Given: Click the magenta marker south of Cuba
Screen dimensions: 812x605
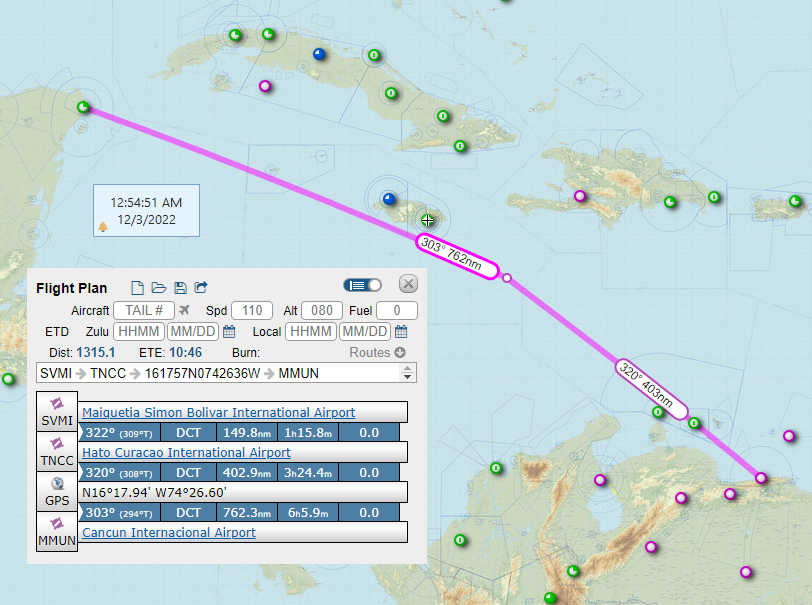Looking at the screenshot, I should [265, 85].
